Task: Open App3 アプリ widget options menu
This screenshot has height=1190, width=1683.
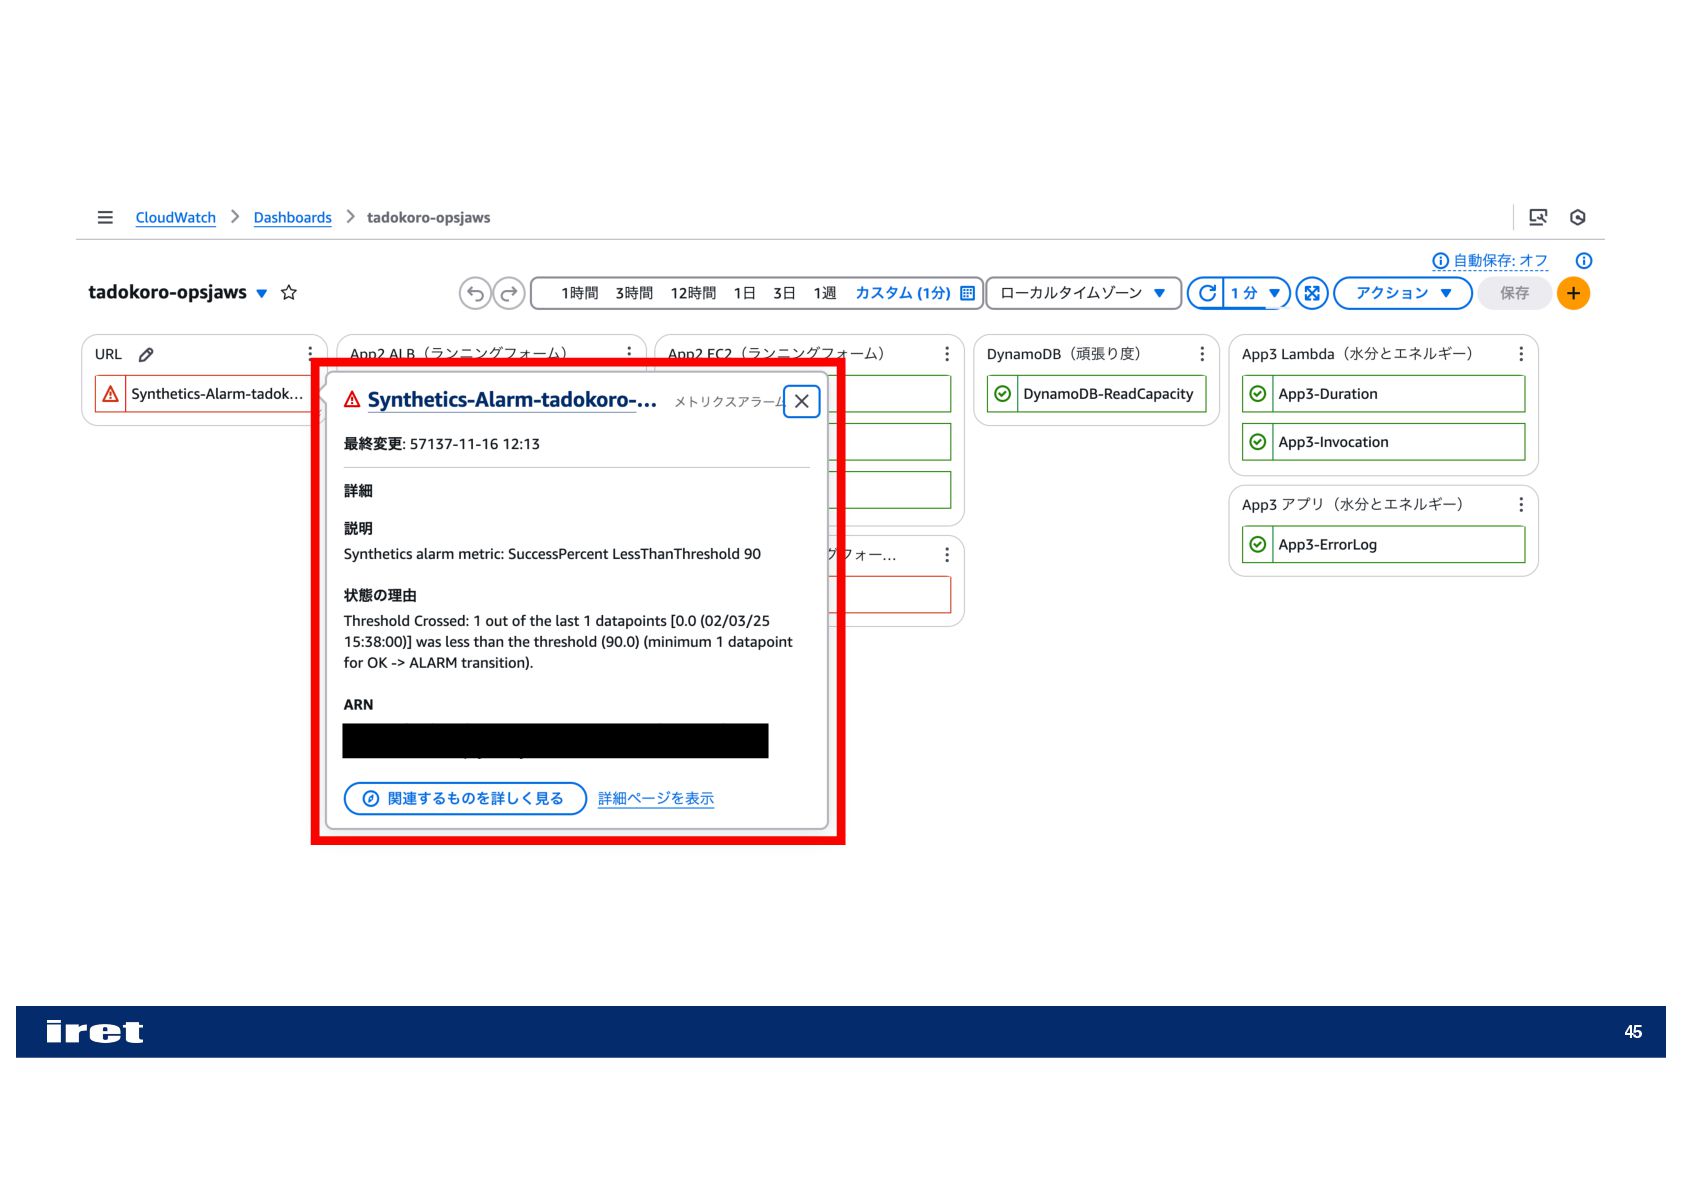Action: click(1521, 505)
